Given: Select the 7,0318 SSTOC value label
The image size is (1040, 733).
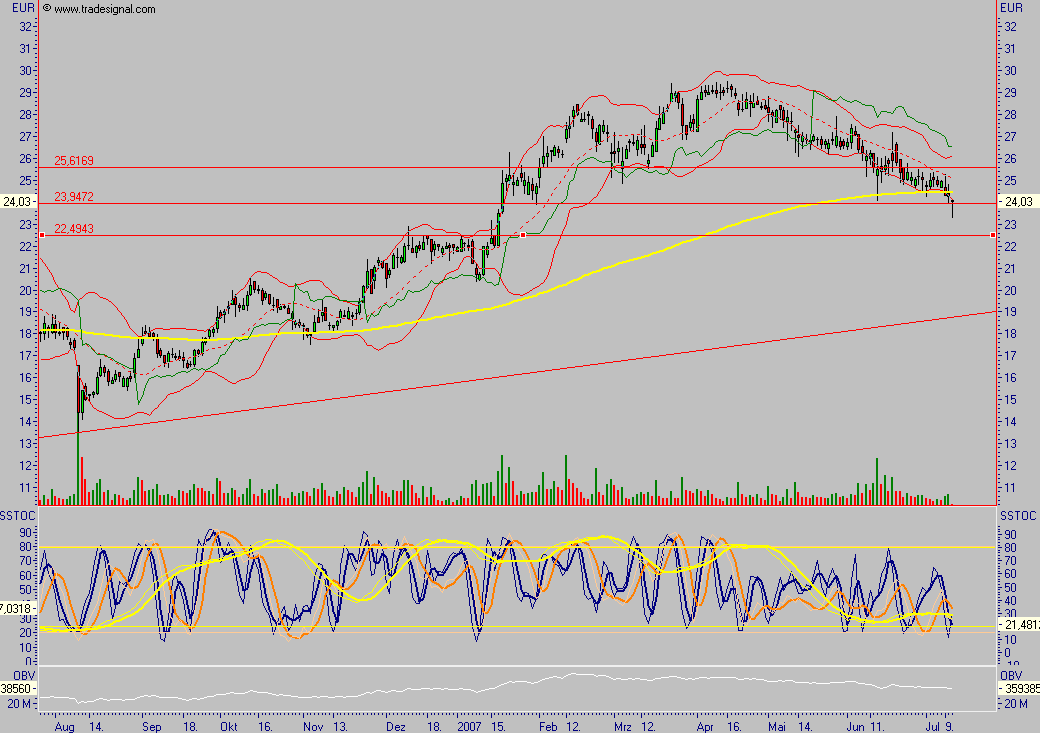Looking at the screenshot, I should pyautogui.click(x=15, y=606).
